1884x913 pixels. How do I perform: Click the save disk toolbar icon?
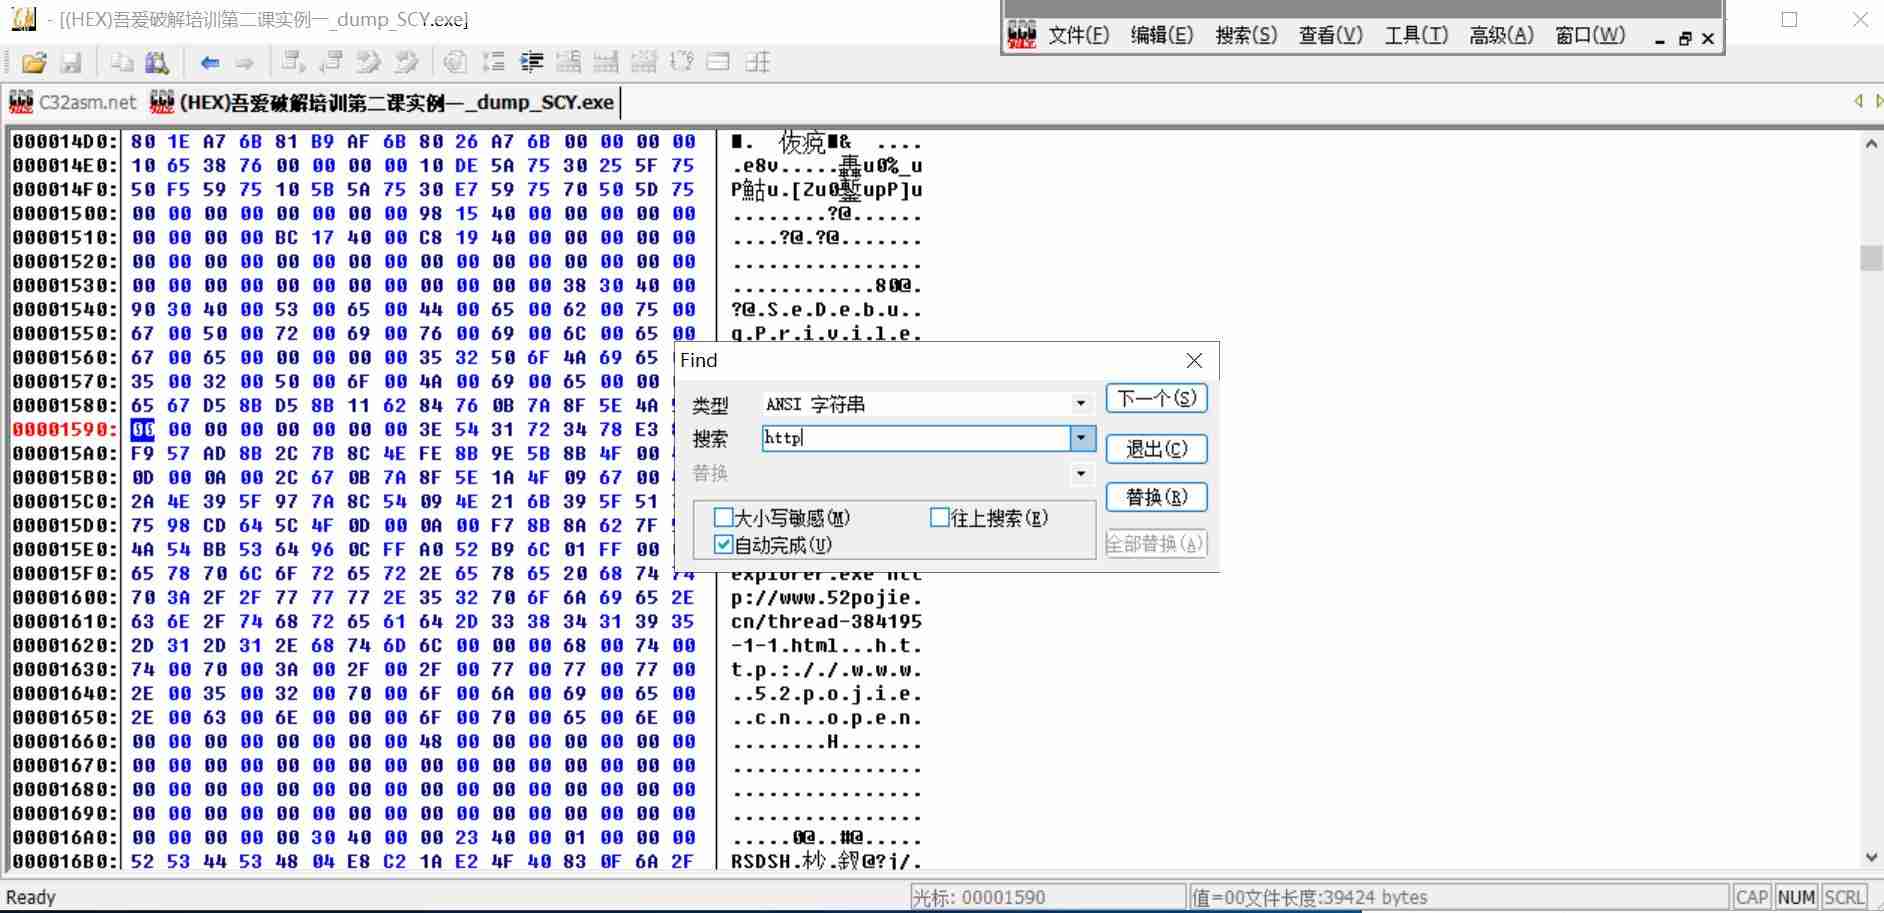pyautogui.click(x=71, y=63)
